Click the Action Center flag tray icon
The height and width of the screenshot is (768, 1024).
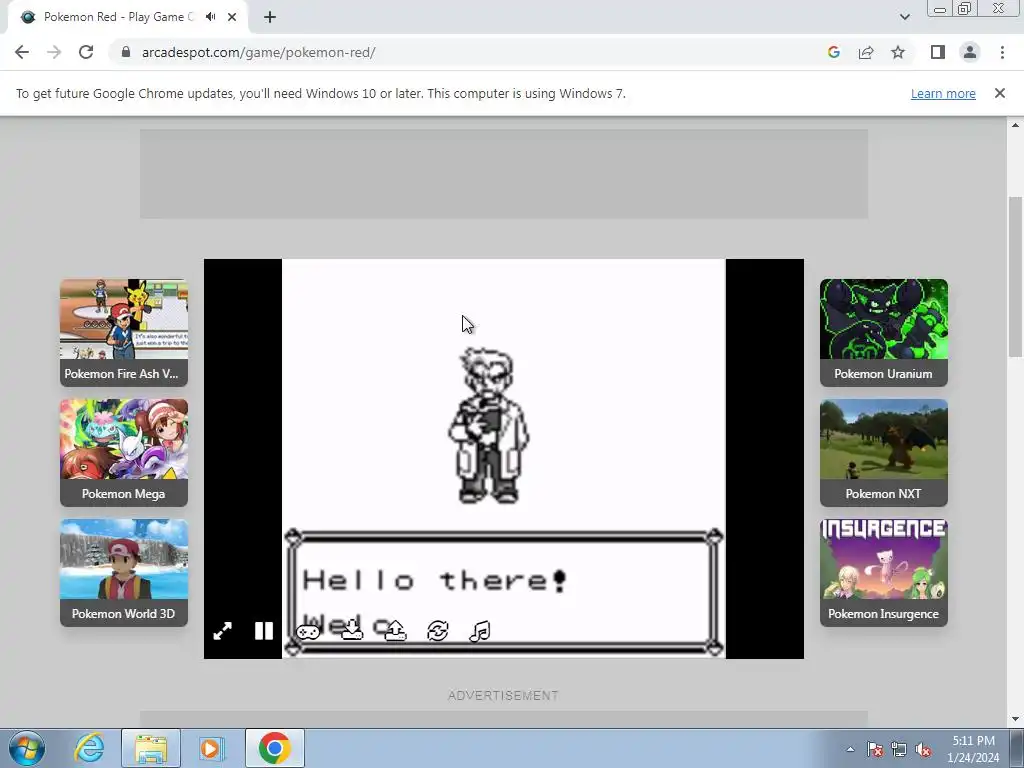(875, 749)
